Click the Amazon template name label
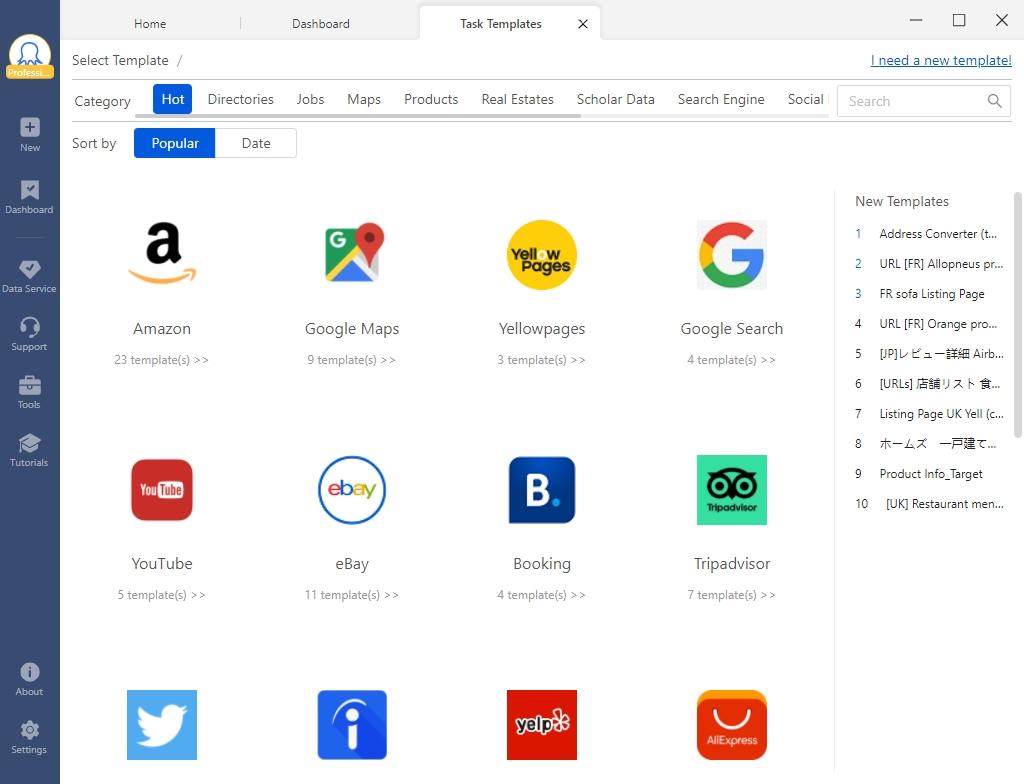The width and height of the screenshot is (1024, 784). tap(162, 329)
